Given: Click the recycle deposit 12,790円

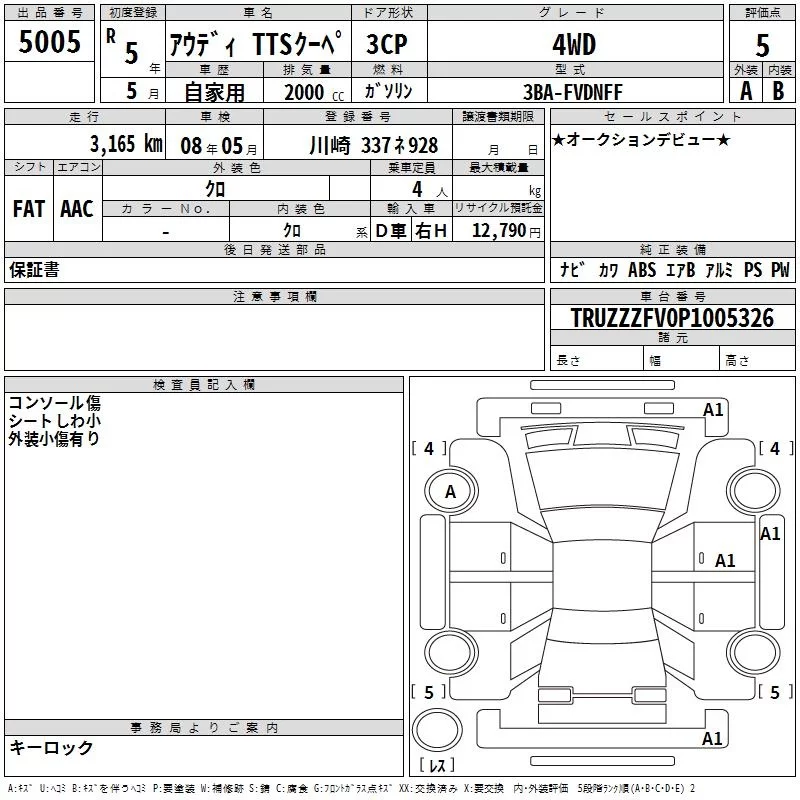Looking at the screenshot, I should (506, 231).
